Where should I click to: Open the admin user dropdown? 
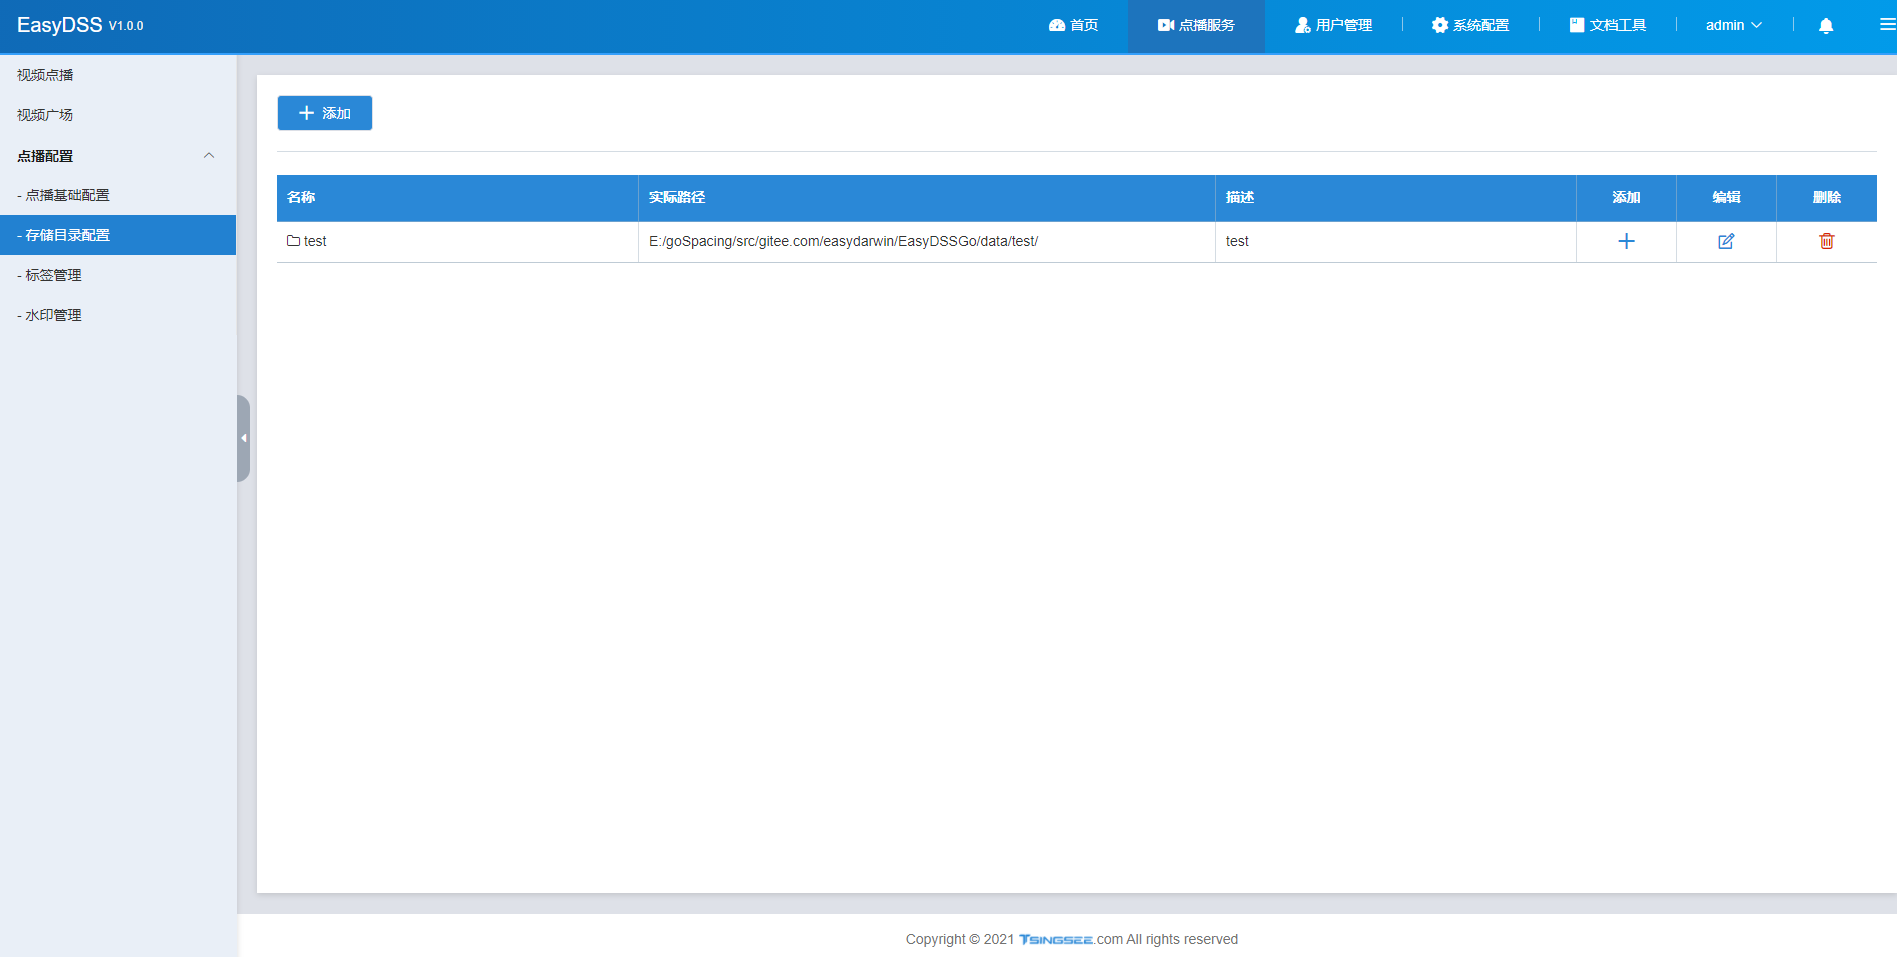point(1733,25)
